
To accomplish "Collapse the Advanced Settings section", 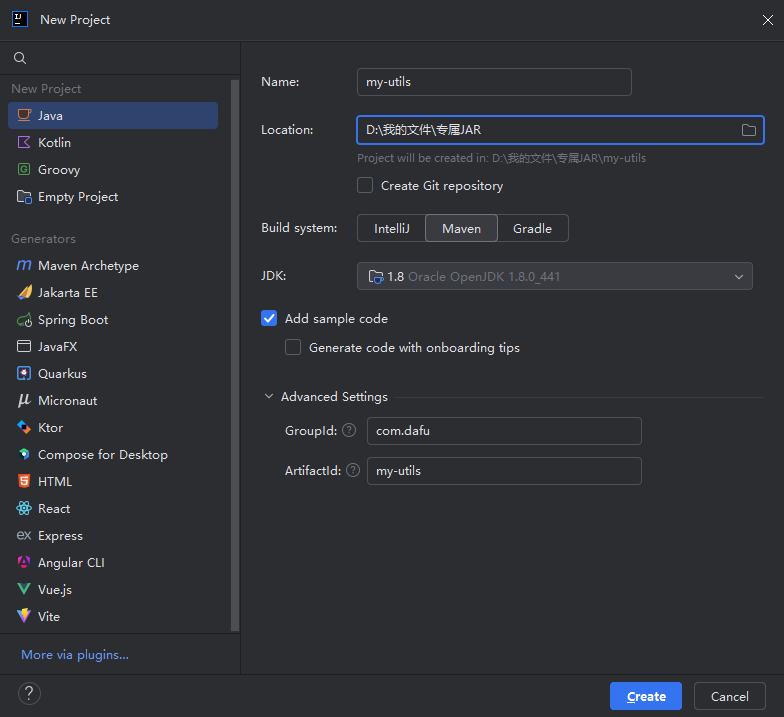I will click(269, 396).
